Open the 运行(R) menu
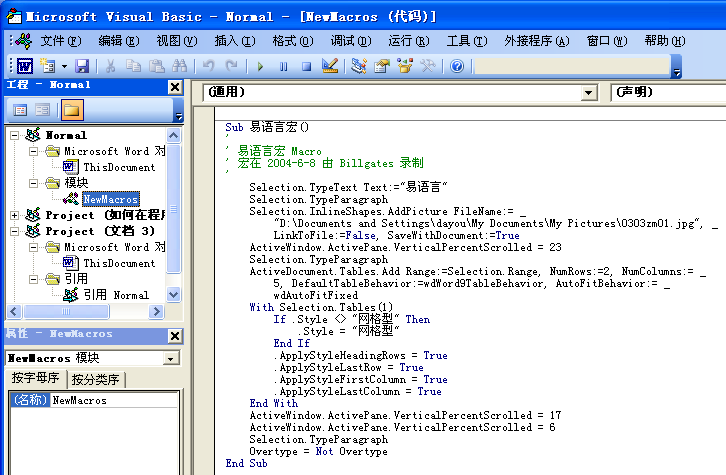This screenshot has width=726, height=475. click(409, 41)
